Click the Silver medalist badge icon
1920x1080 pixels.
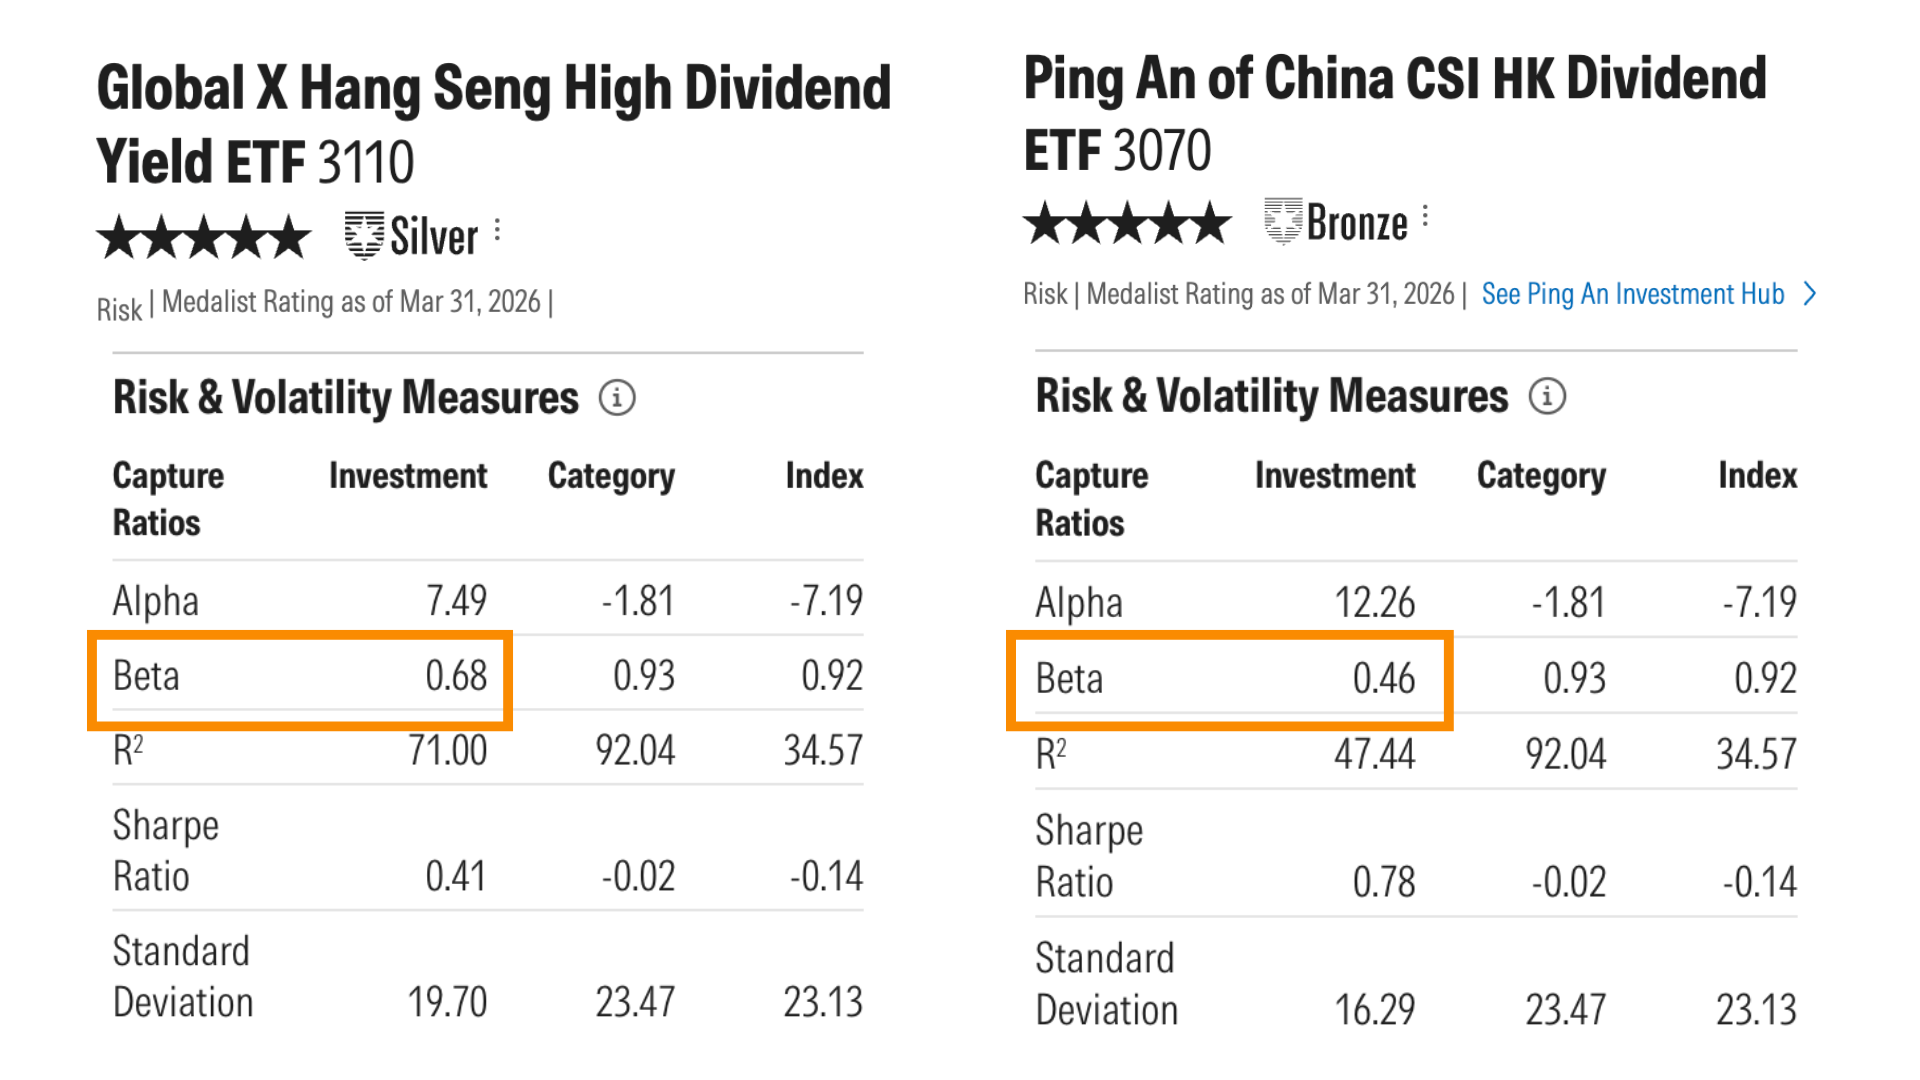point(364,236)
